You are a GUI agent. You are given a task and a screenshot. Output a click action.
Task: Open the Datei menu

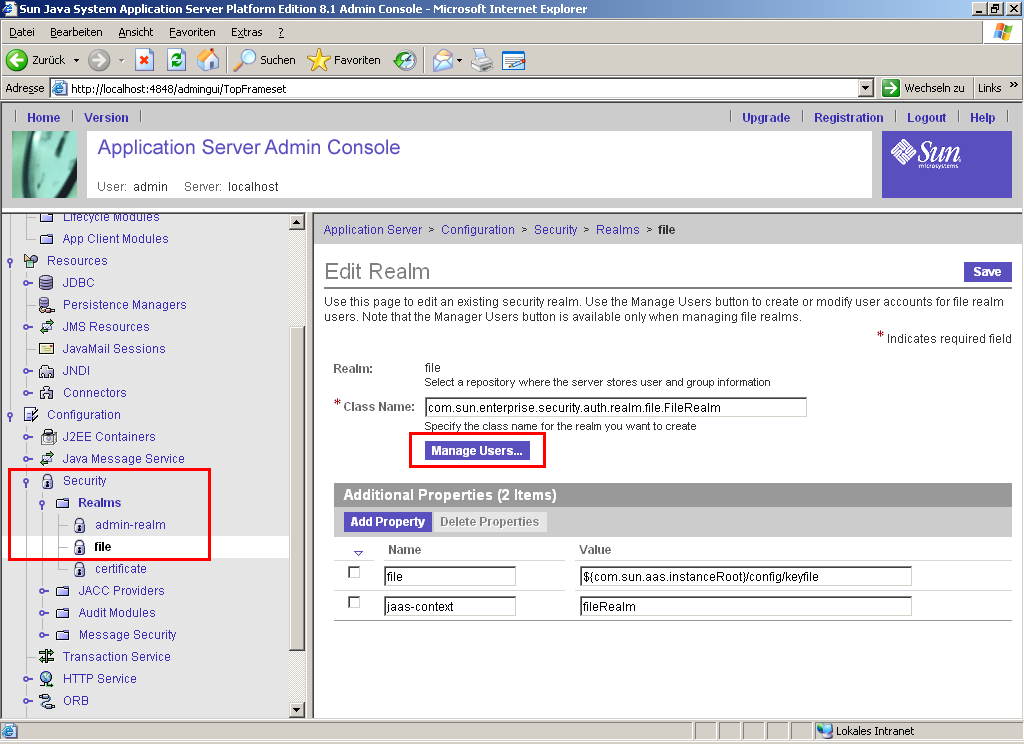click(x=22, y=32)
